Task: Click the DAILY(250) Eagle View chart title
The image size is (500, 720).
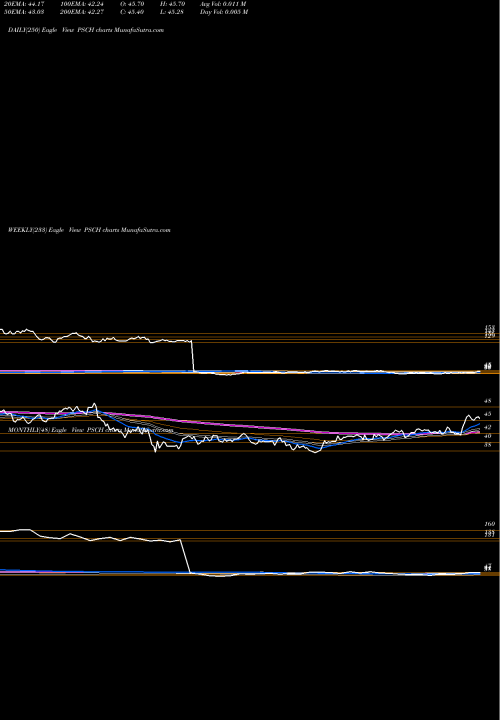Action: 86,30
